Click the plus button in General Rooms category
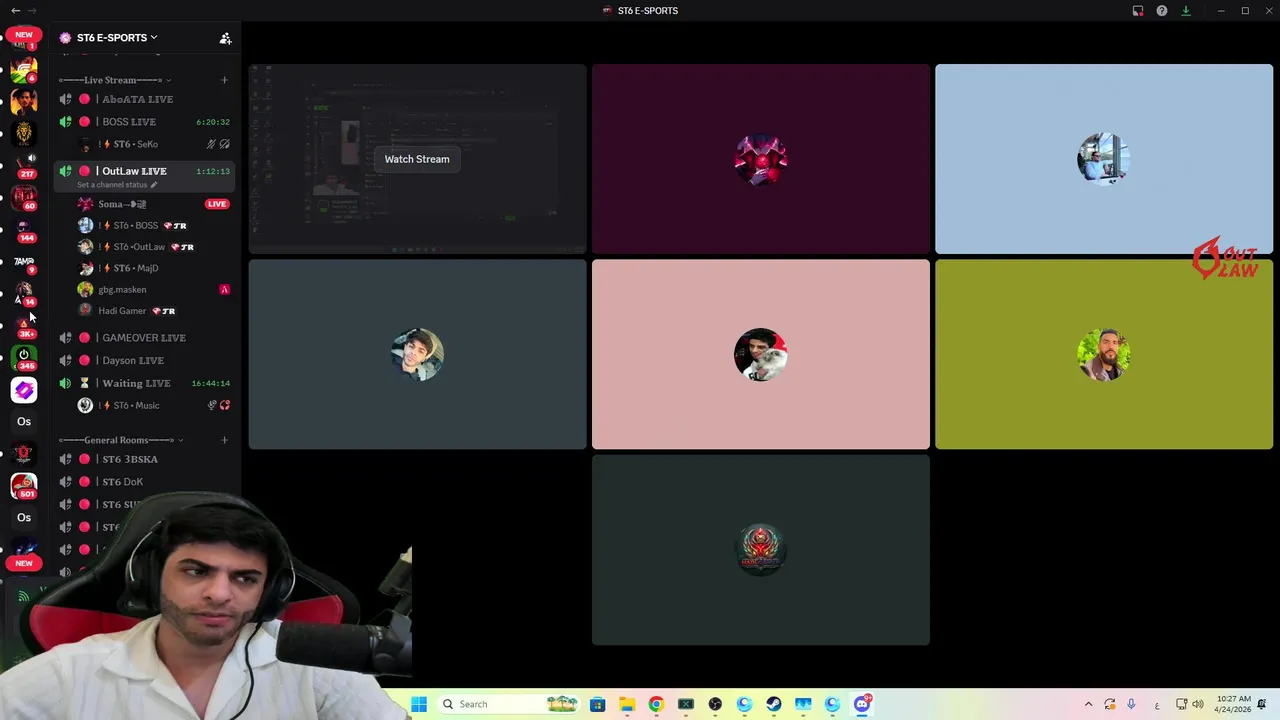The height and width of the screenshot is (720, 1280). tap(224, 440)
